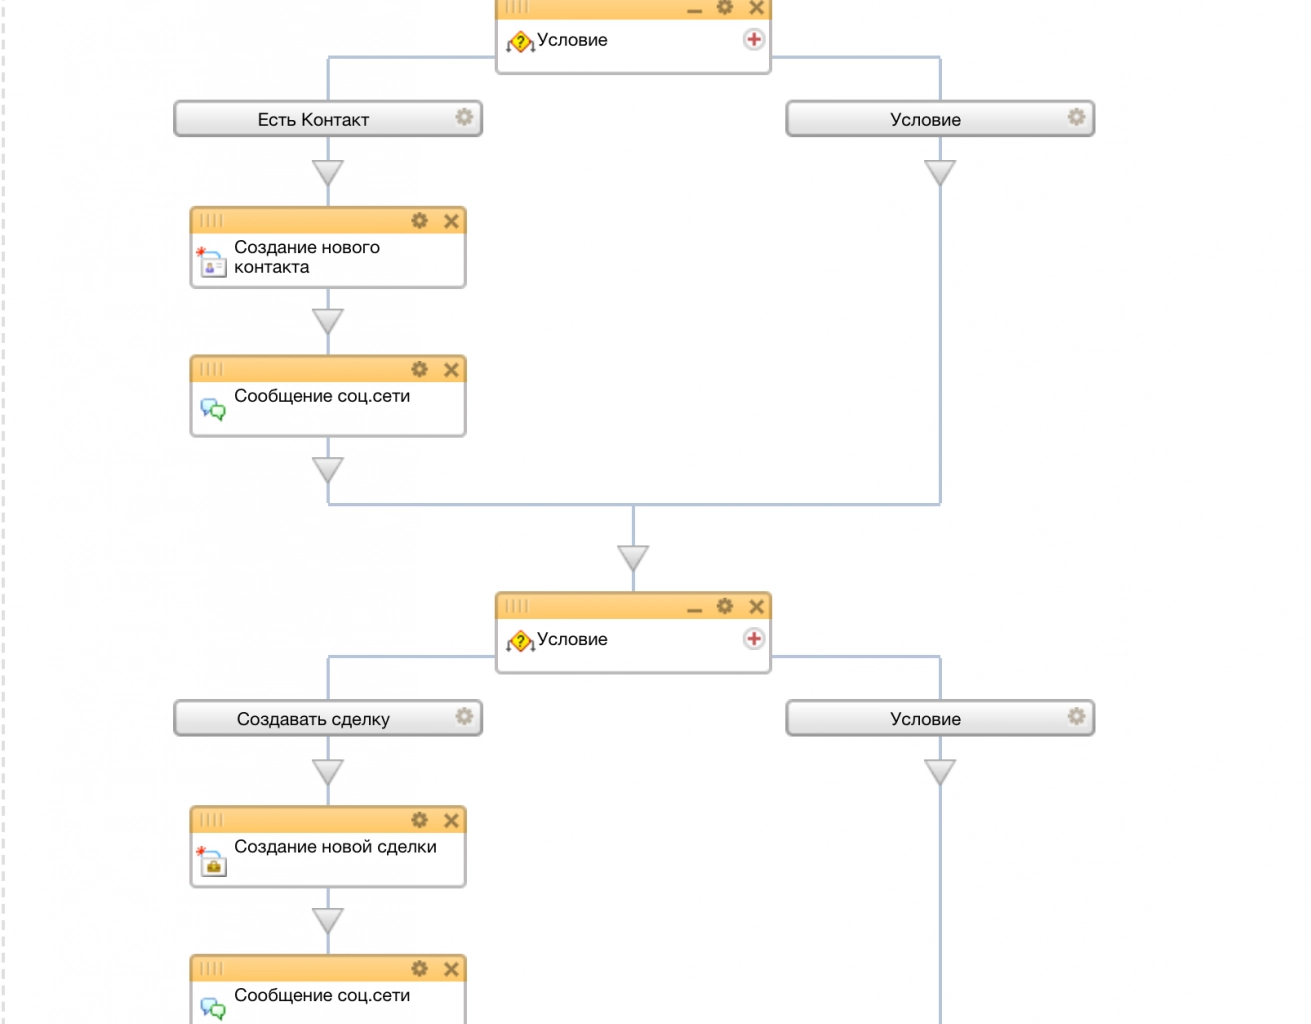Open gear of upper right 'Условие' branch
Image resolution: width=1311 pixels, height=1024 pixels.
point(1076,117)
